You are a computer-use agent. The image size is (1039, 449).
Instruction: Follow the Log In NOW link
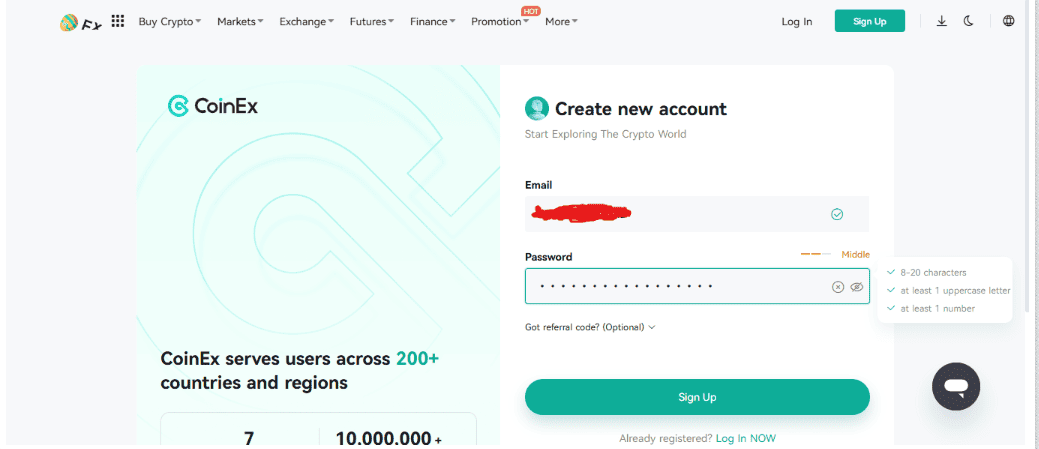[x=745, y=438]
